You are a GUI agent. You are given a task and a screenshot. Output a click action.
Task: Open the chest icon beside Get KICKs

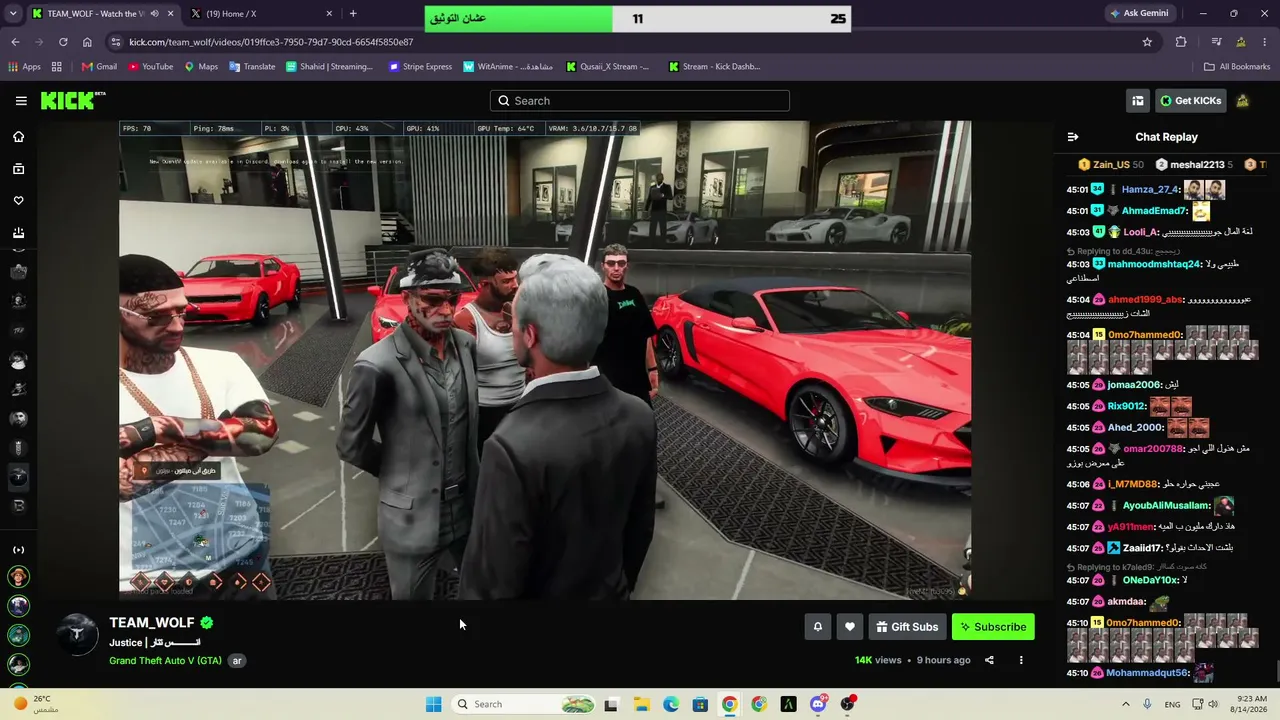1137,101
